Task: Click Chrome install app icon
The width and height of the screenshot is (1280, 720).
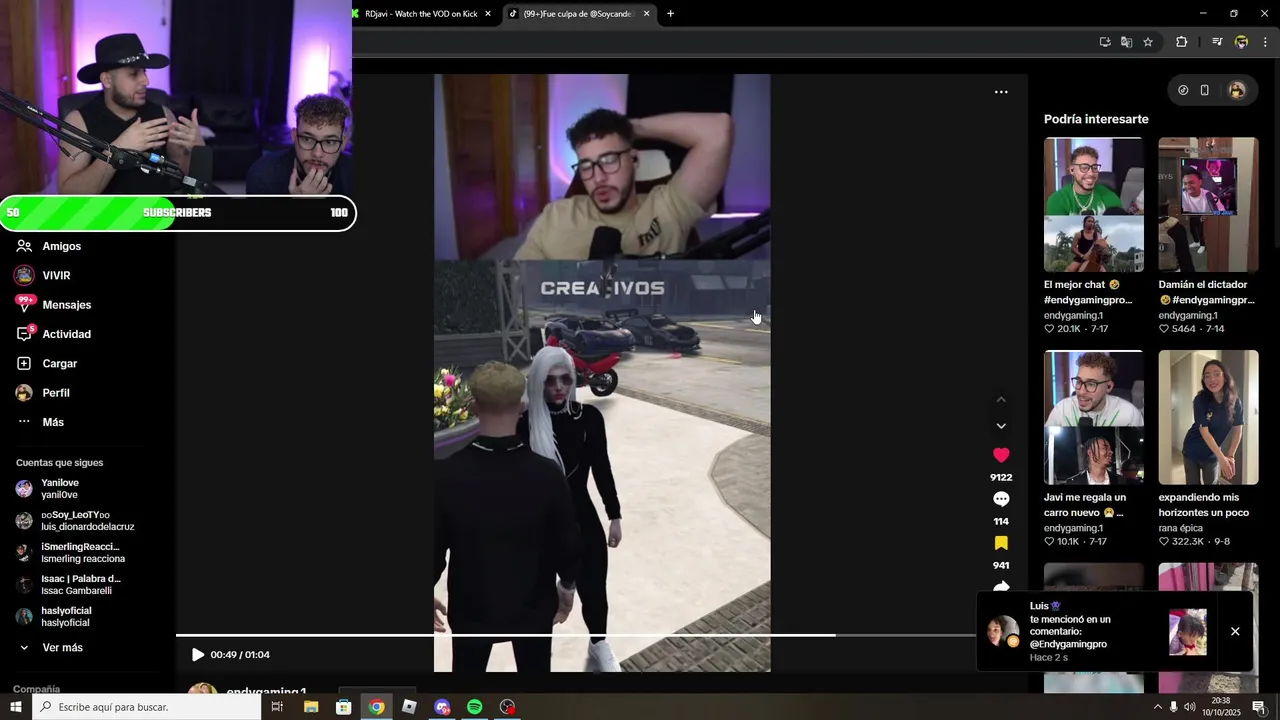Action: pyautogui.click(x=1105, y=42)
